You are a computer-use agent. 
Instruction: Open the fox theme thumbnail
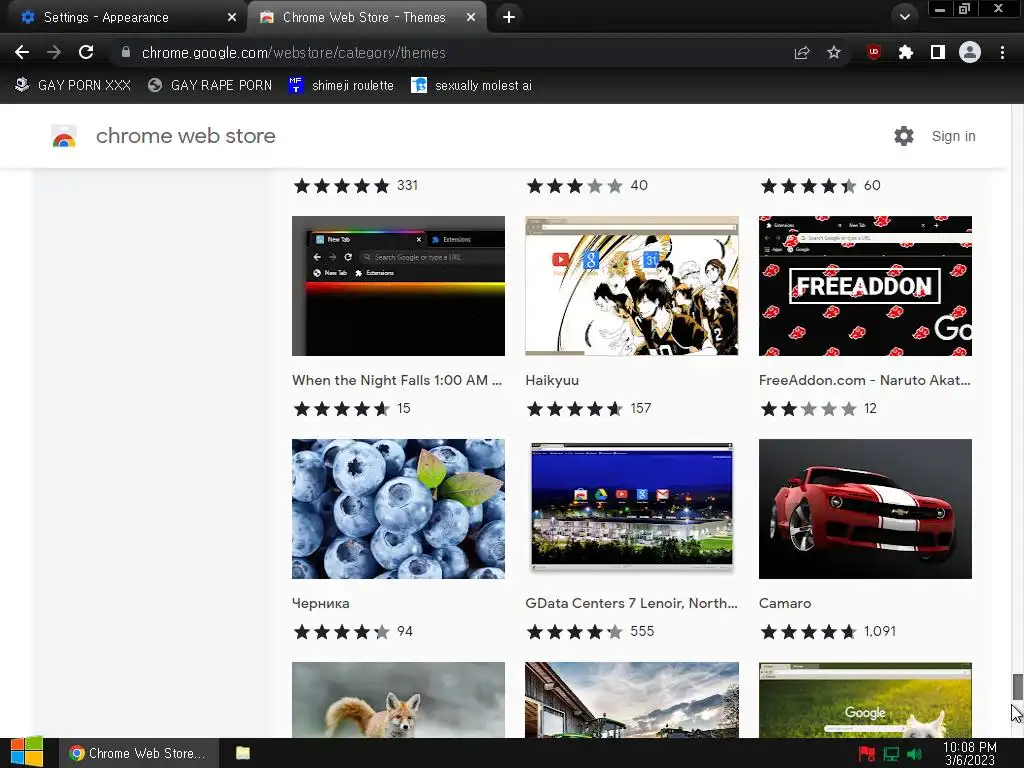pos(398,700)
